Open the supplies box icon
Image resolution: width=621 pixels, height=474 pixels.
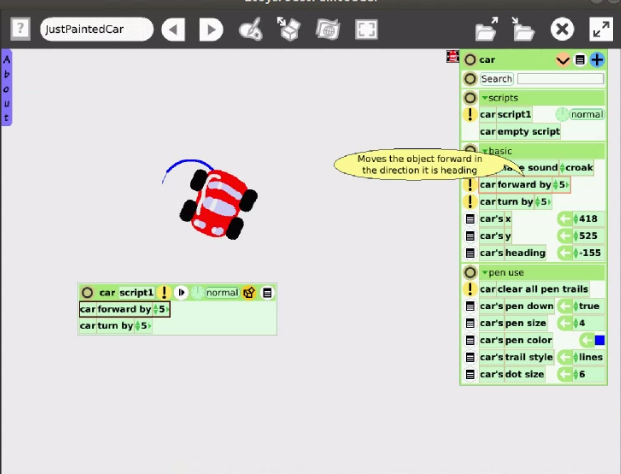click(289, 29)
